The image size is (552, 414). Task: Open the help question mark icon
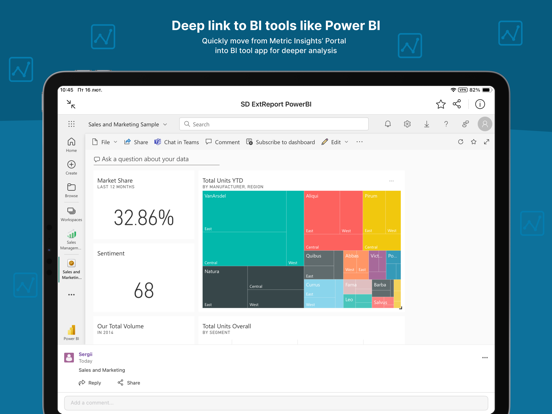click(x=446, y=124)
